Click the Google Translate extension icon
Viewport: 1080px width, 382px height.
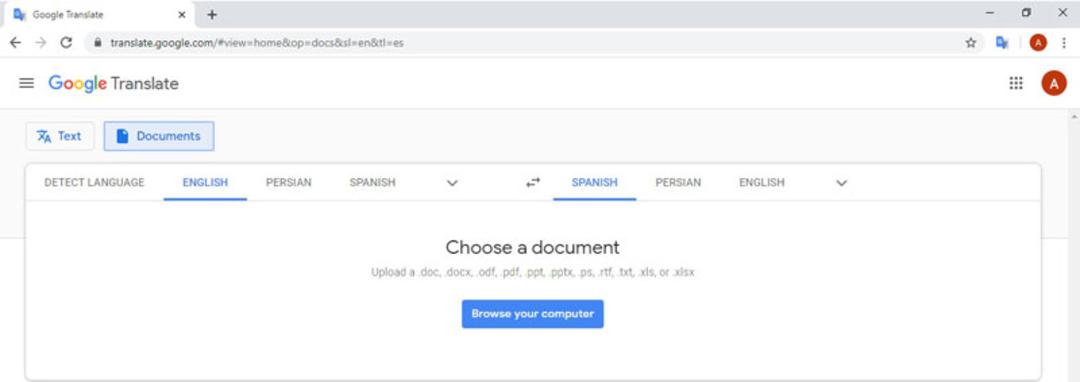[1002, 43]
